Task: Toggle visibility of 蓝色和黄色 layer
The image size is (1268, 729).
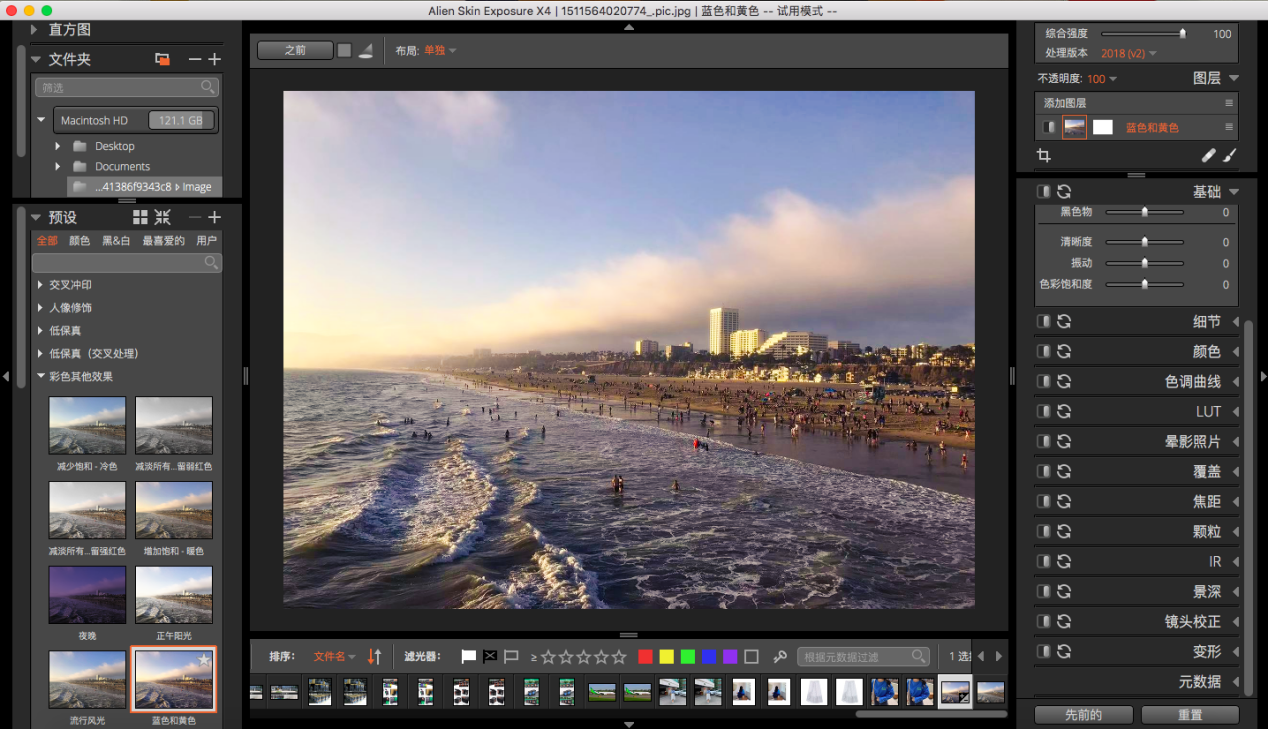Action: 1048,127
